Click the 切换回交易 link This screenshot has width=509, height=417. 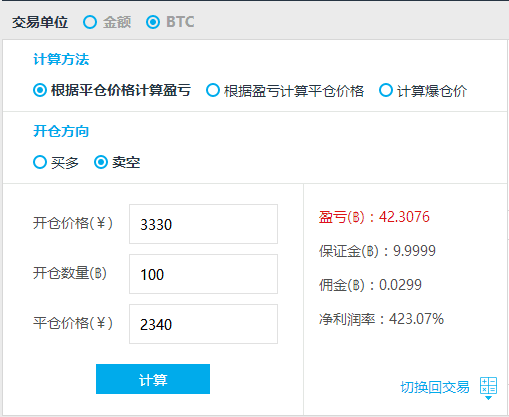tap(435, 387)
